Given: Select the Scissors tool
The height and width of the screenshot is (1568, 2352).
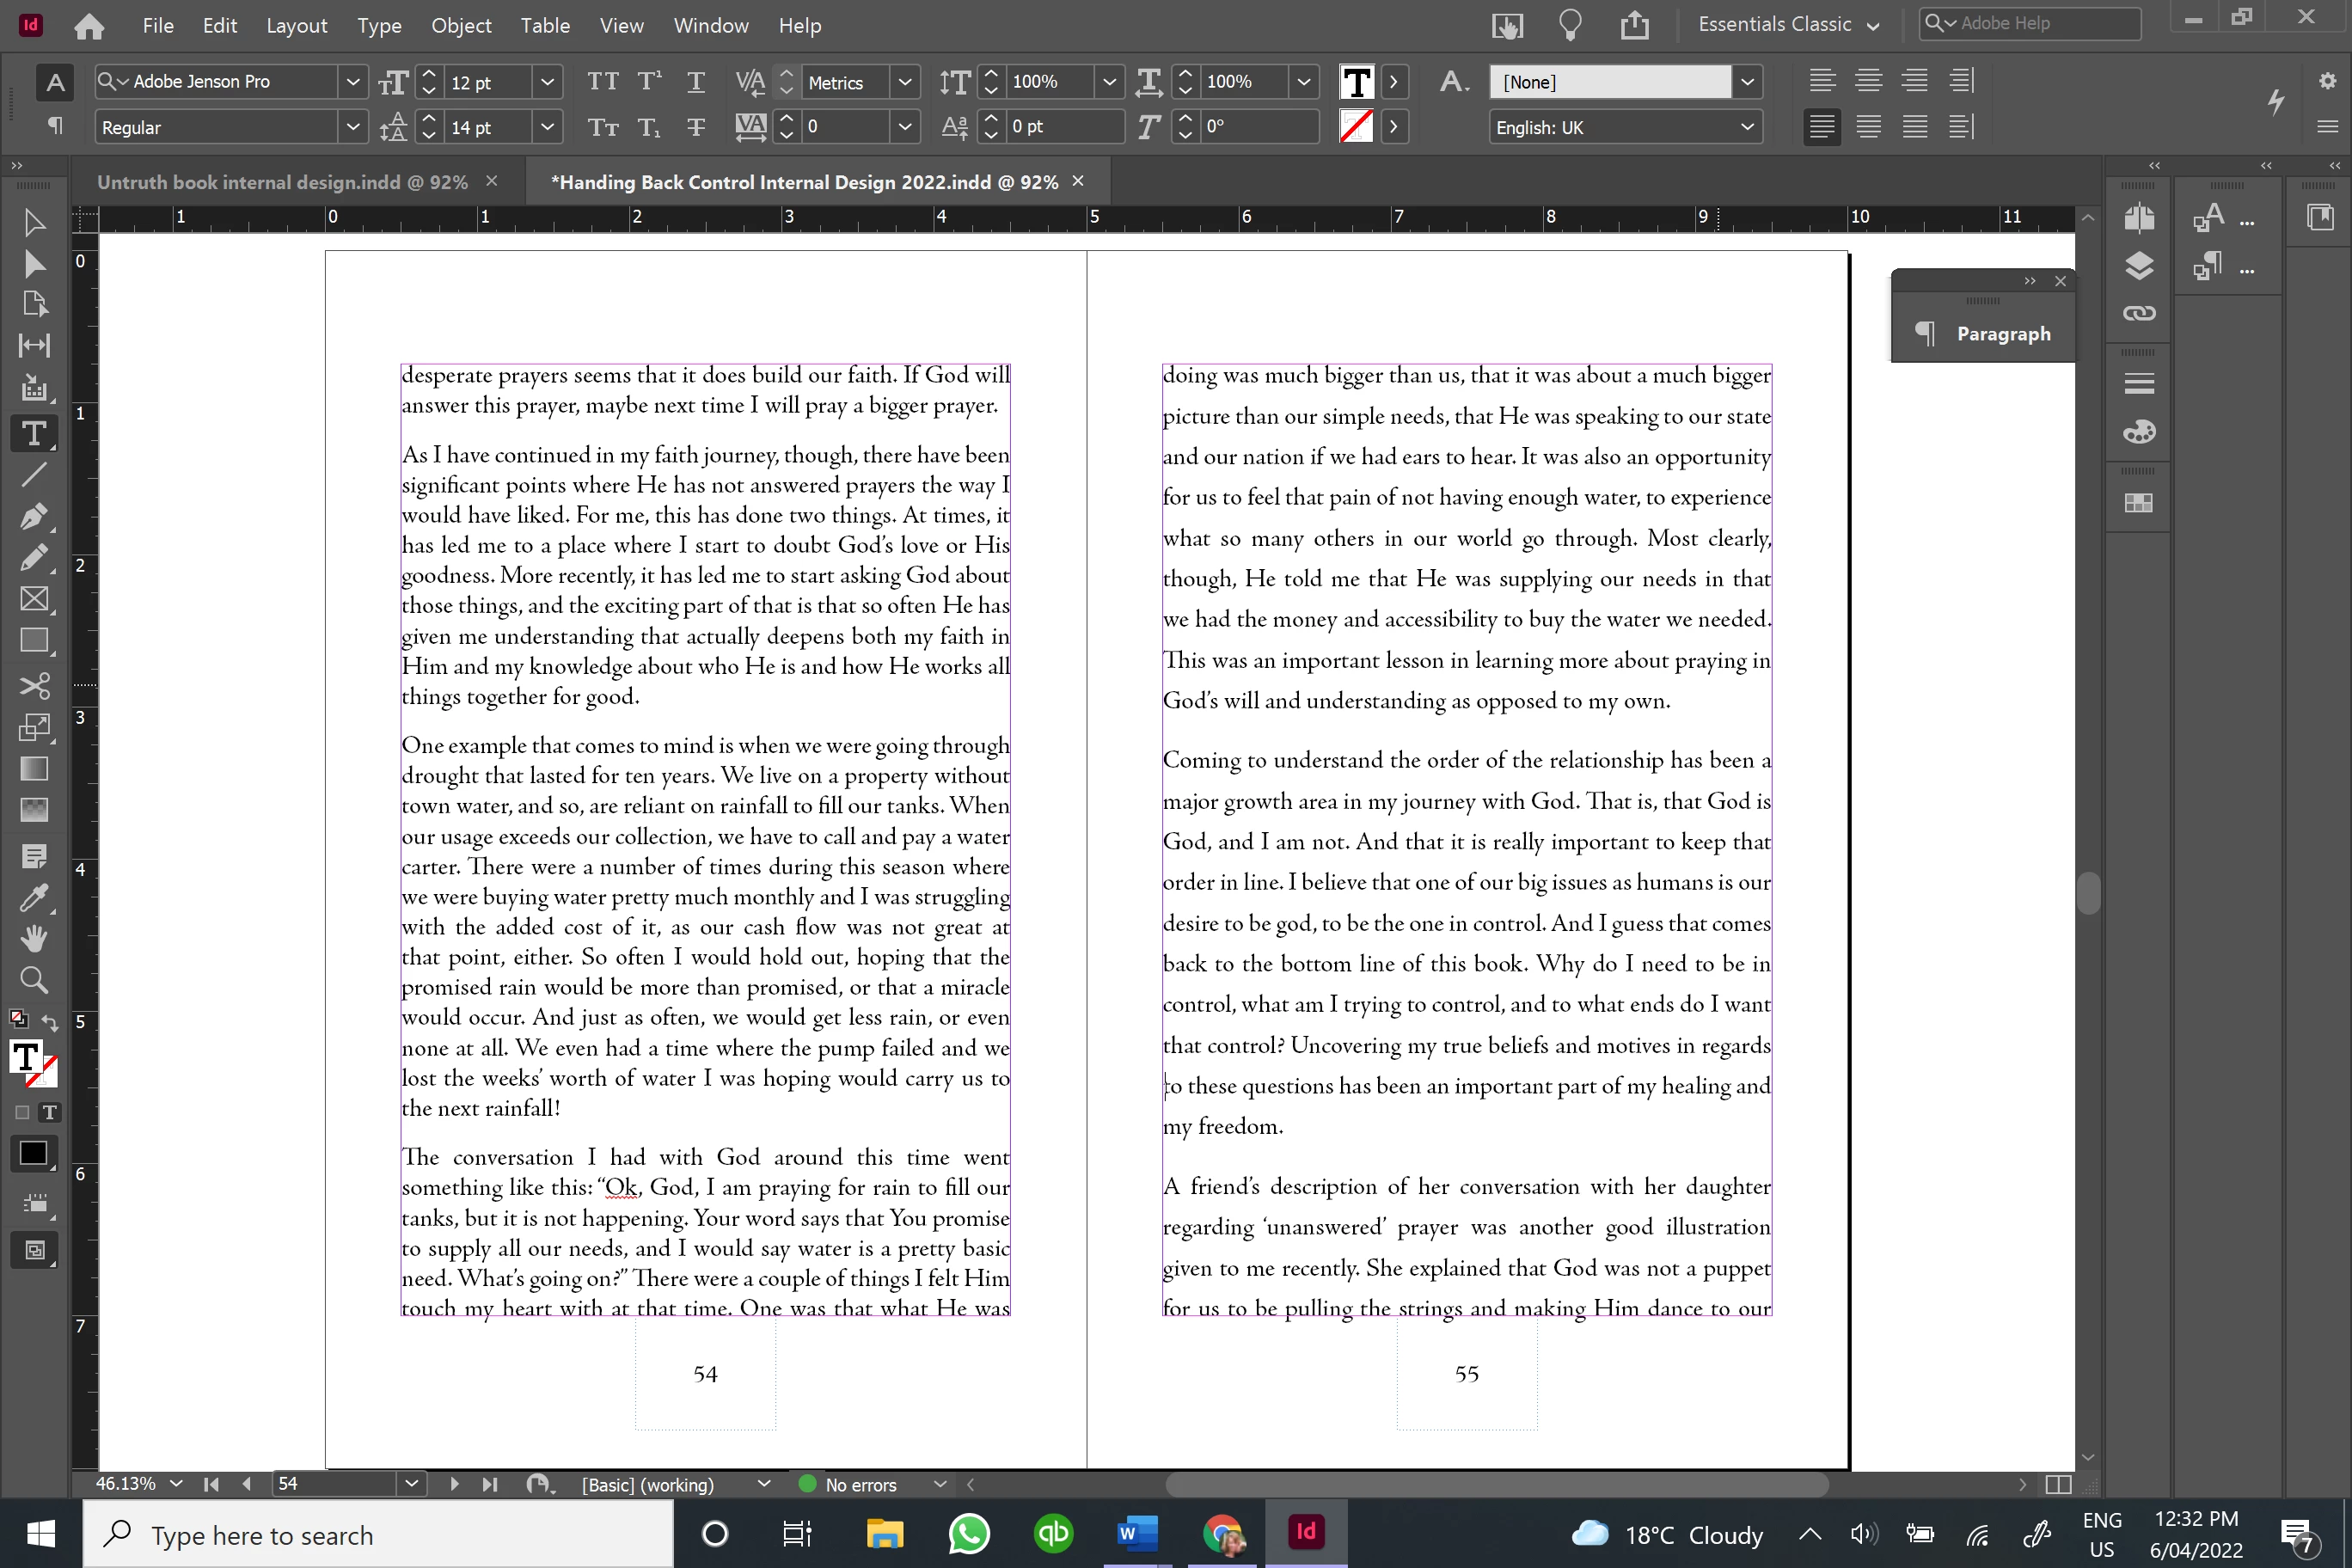Looking at the screenshot, I should (33, 685).
